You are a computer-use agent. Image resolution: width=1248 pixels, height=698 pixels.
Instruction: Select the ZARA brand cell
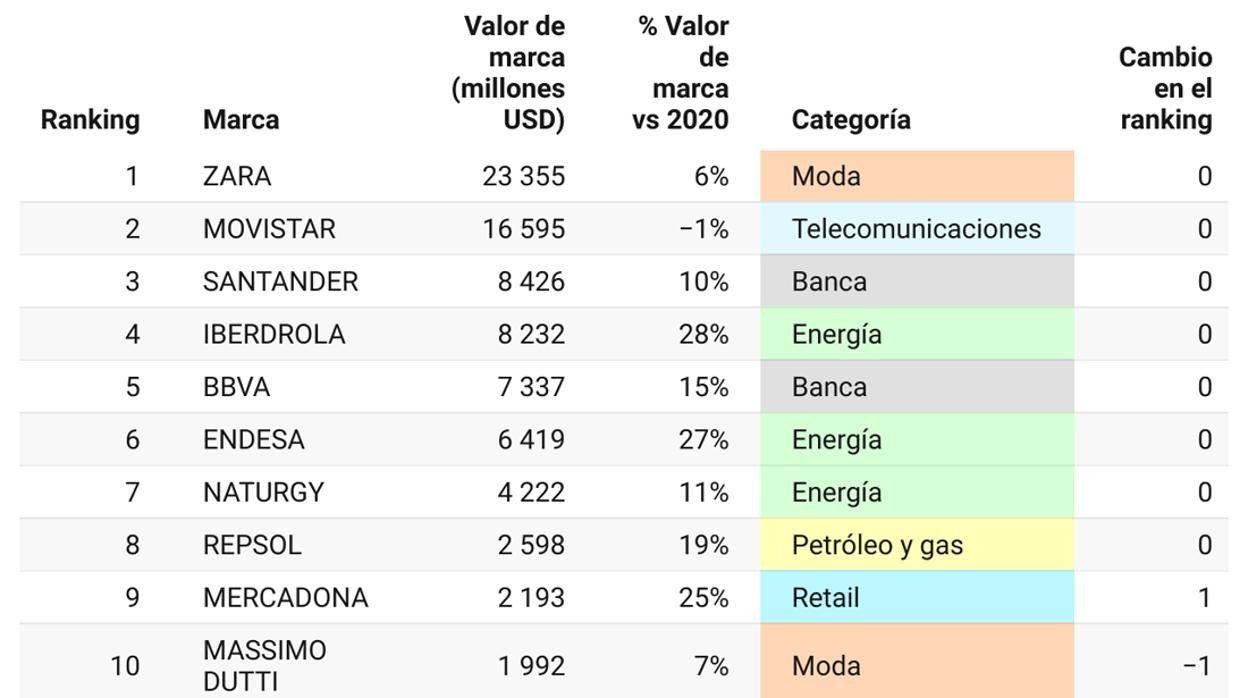coord(237,177)
